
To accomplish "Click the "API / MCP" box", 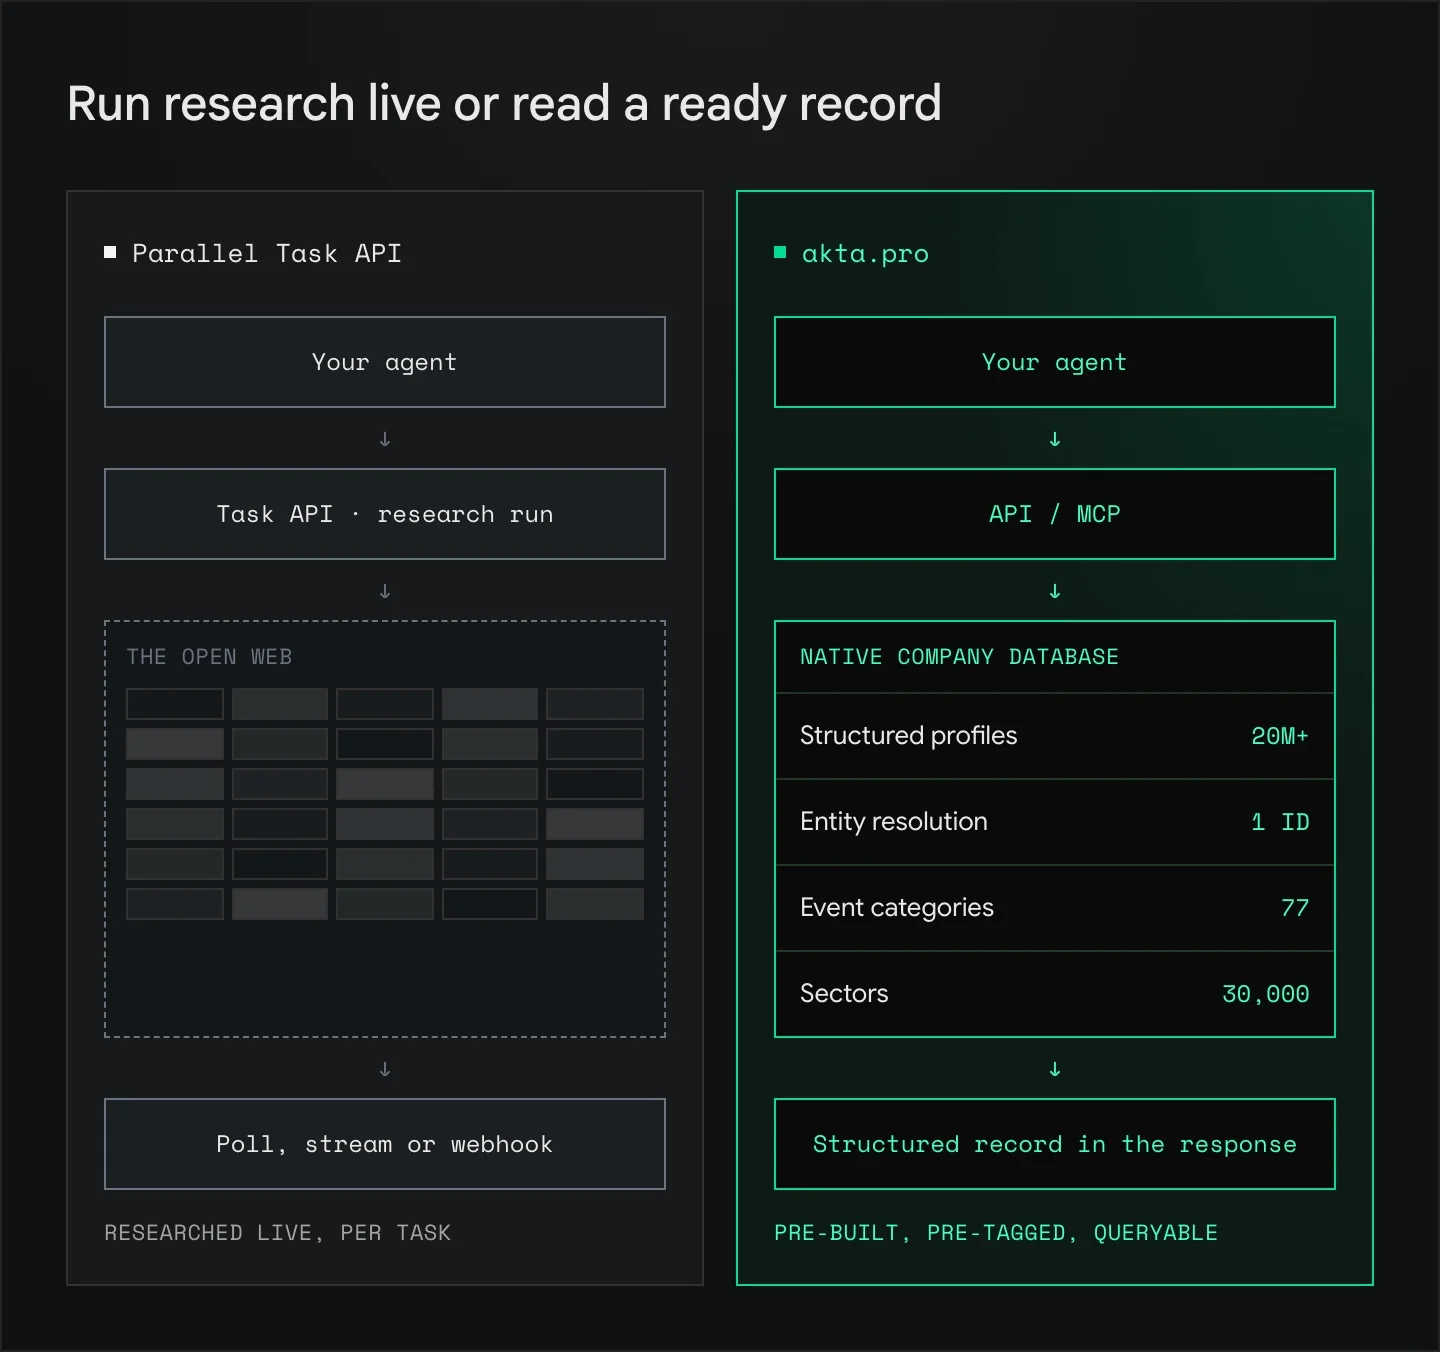I will point(1055,514).
